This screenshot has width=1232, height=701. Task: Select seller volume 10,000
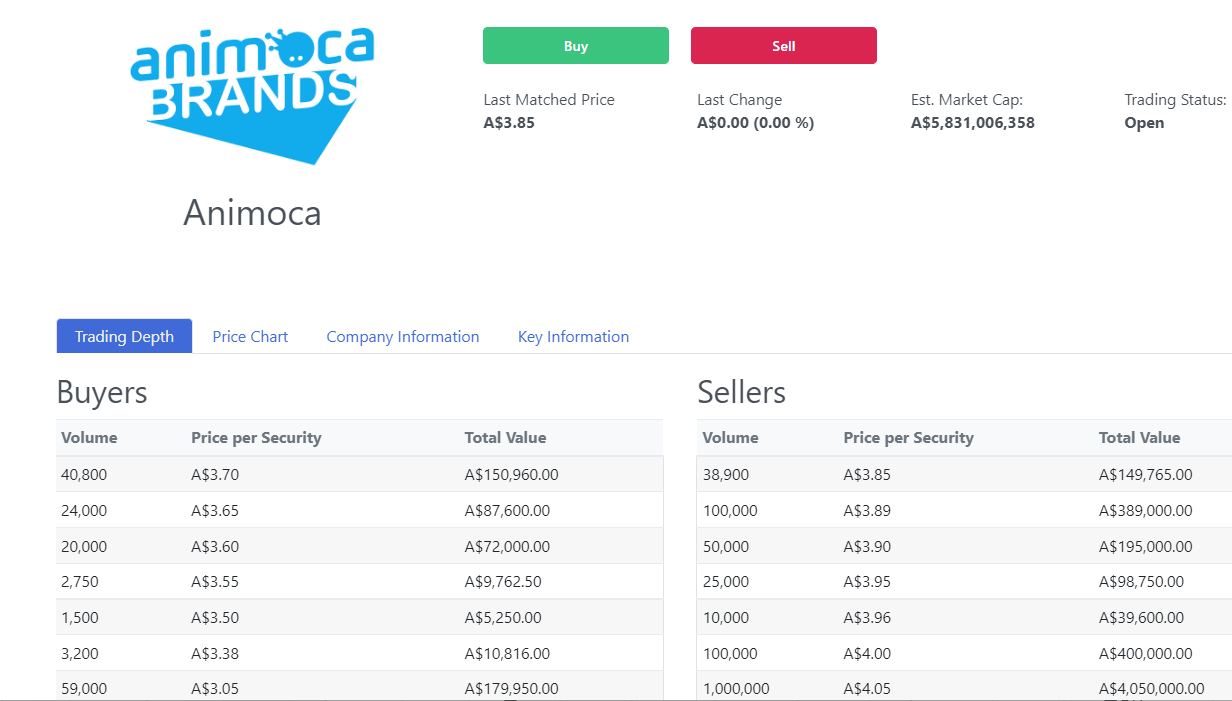click(726, 618)
